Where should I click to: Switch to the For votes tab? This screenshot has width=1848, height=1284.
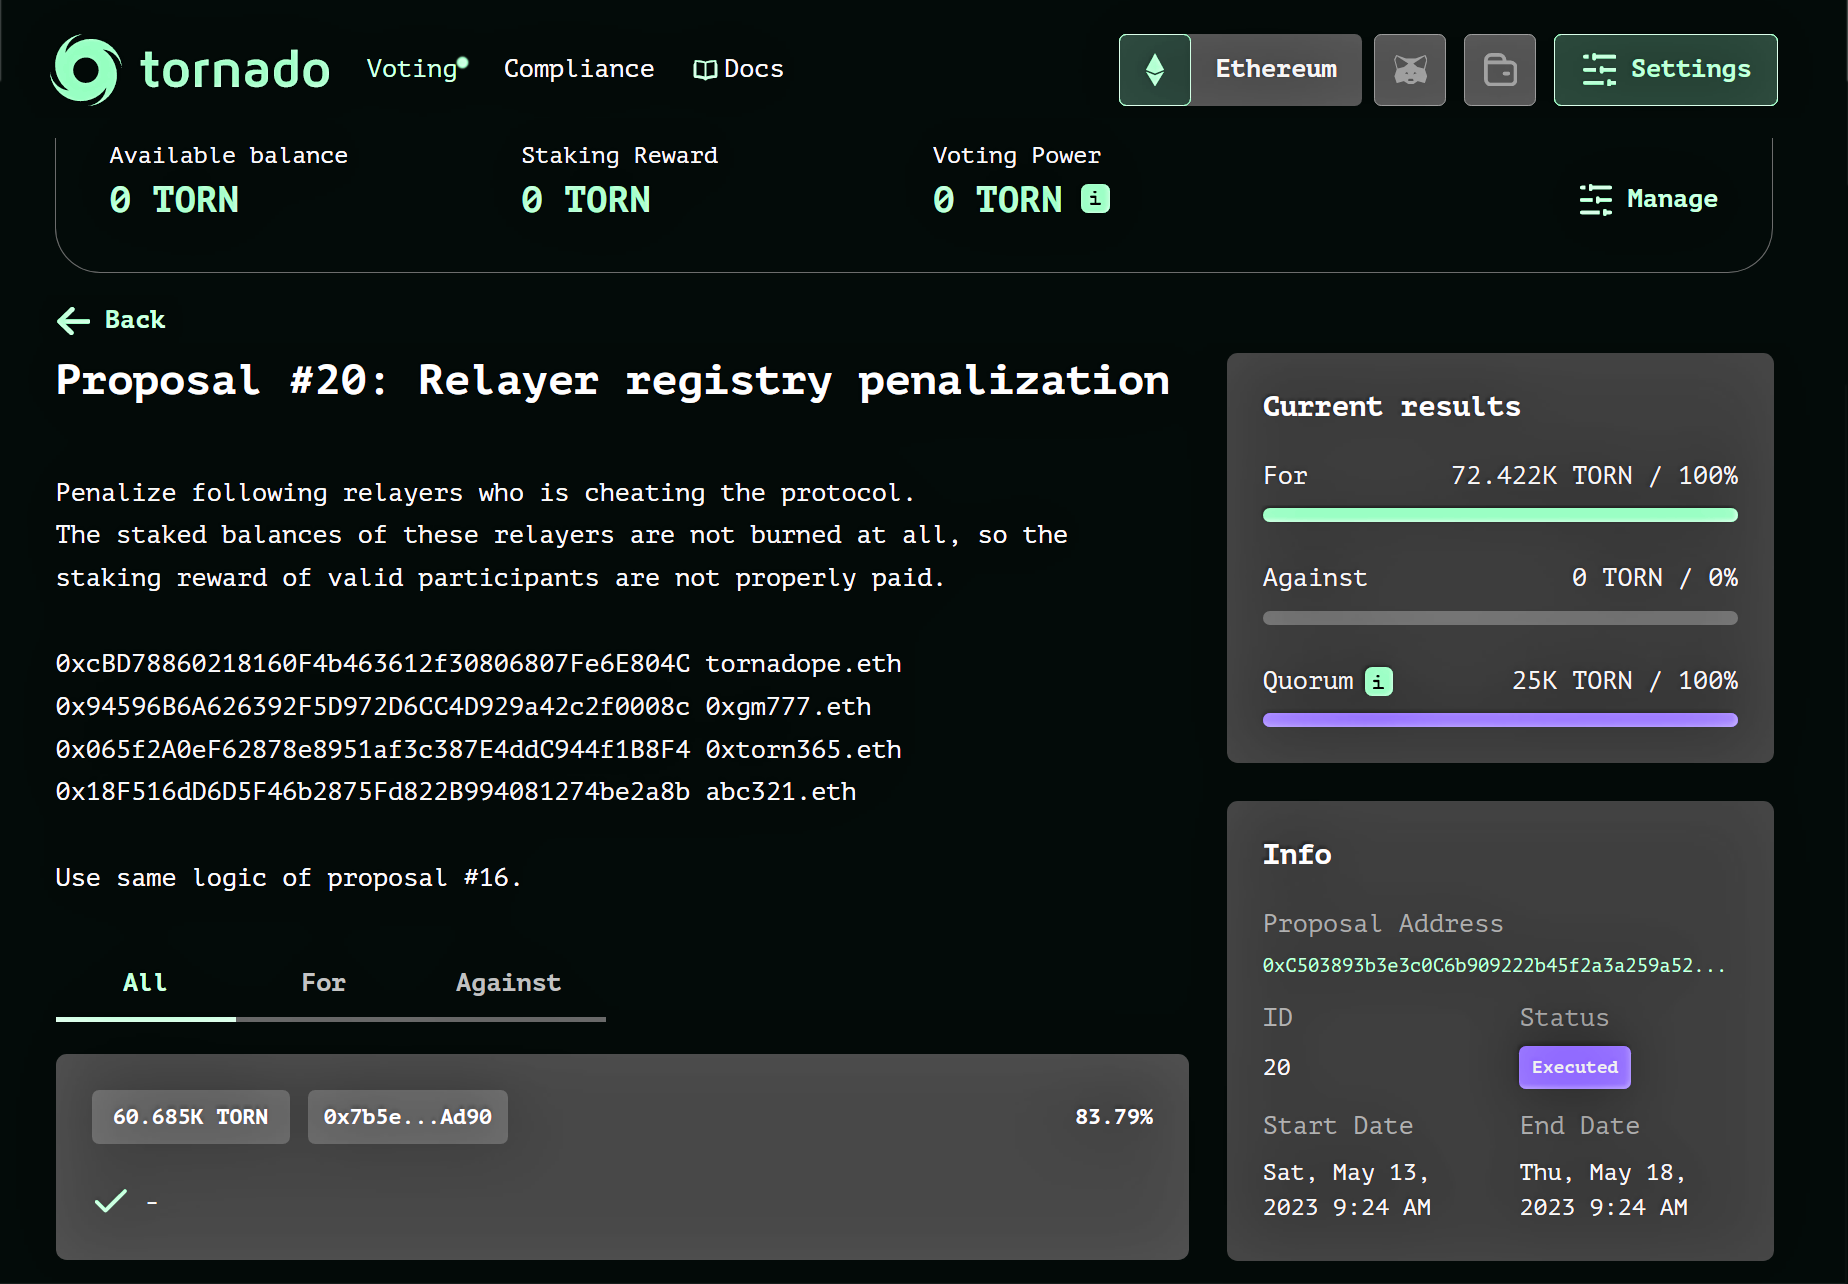pos(324,983)
